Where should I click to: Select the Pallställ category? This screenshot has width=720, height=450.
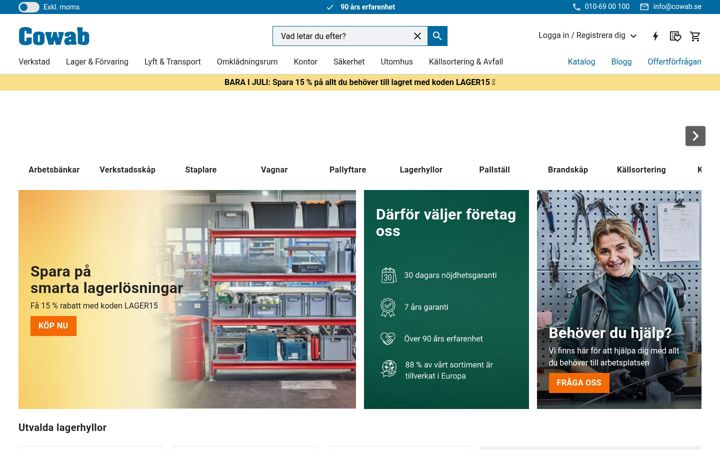click(x=495, y=169)
